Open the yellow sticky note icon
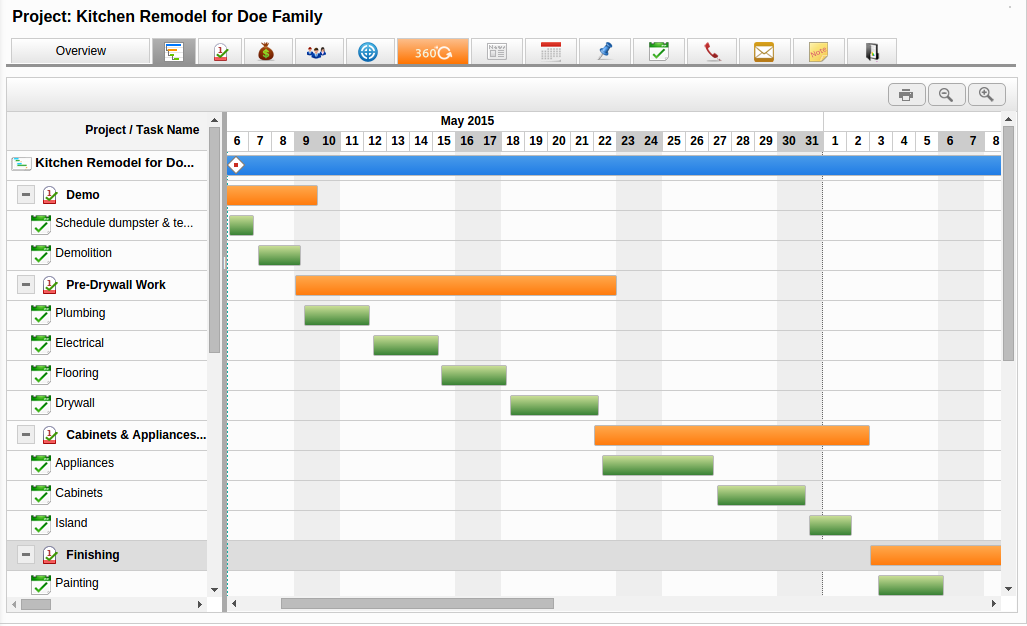 click(818, 52)
